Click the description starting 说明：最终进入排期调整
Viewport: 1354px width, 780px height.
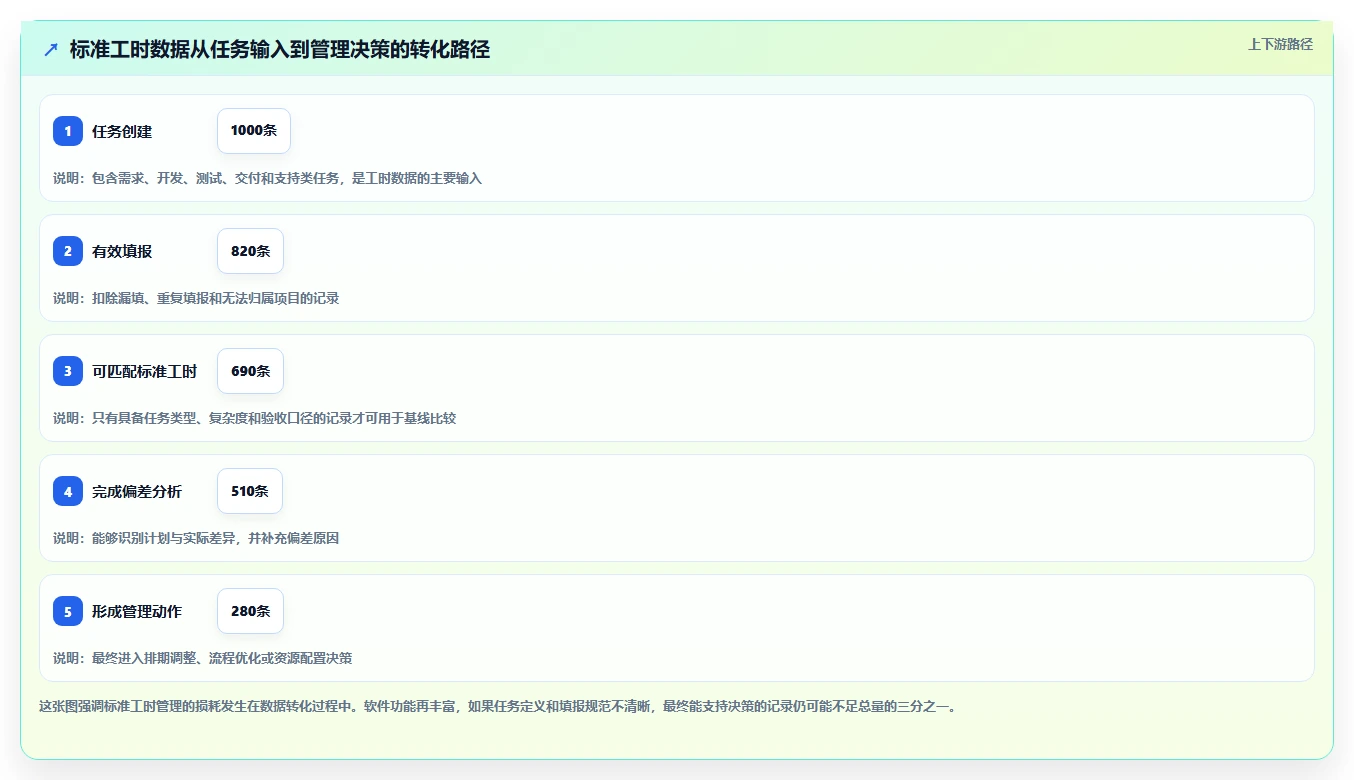click(202, 658)
